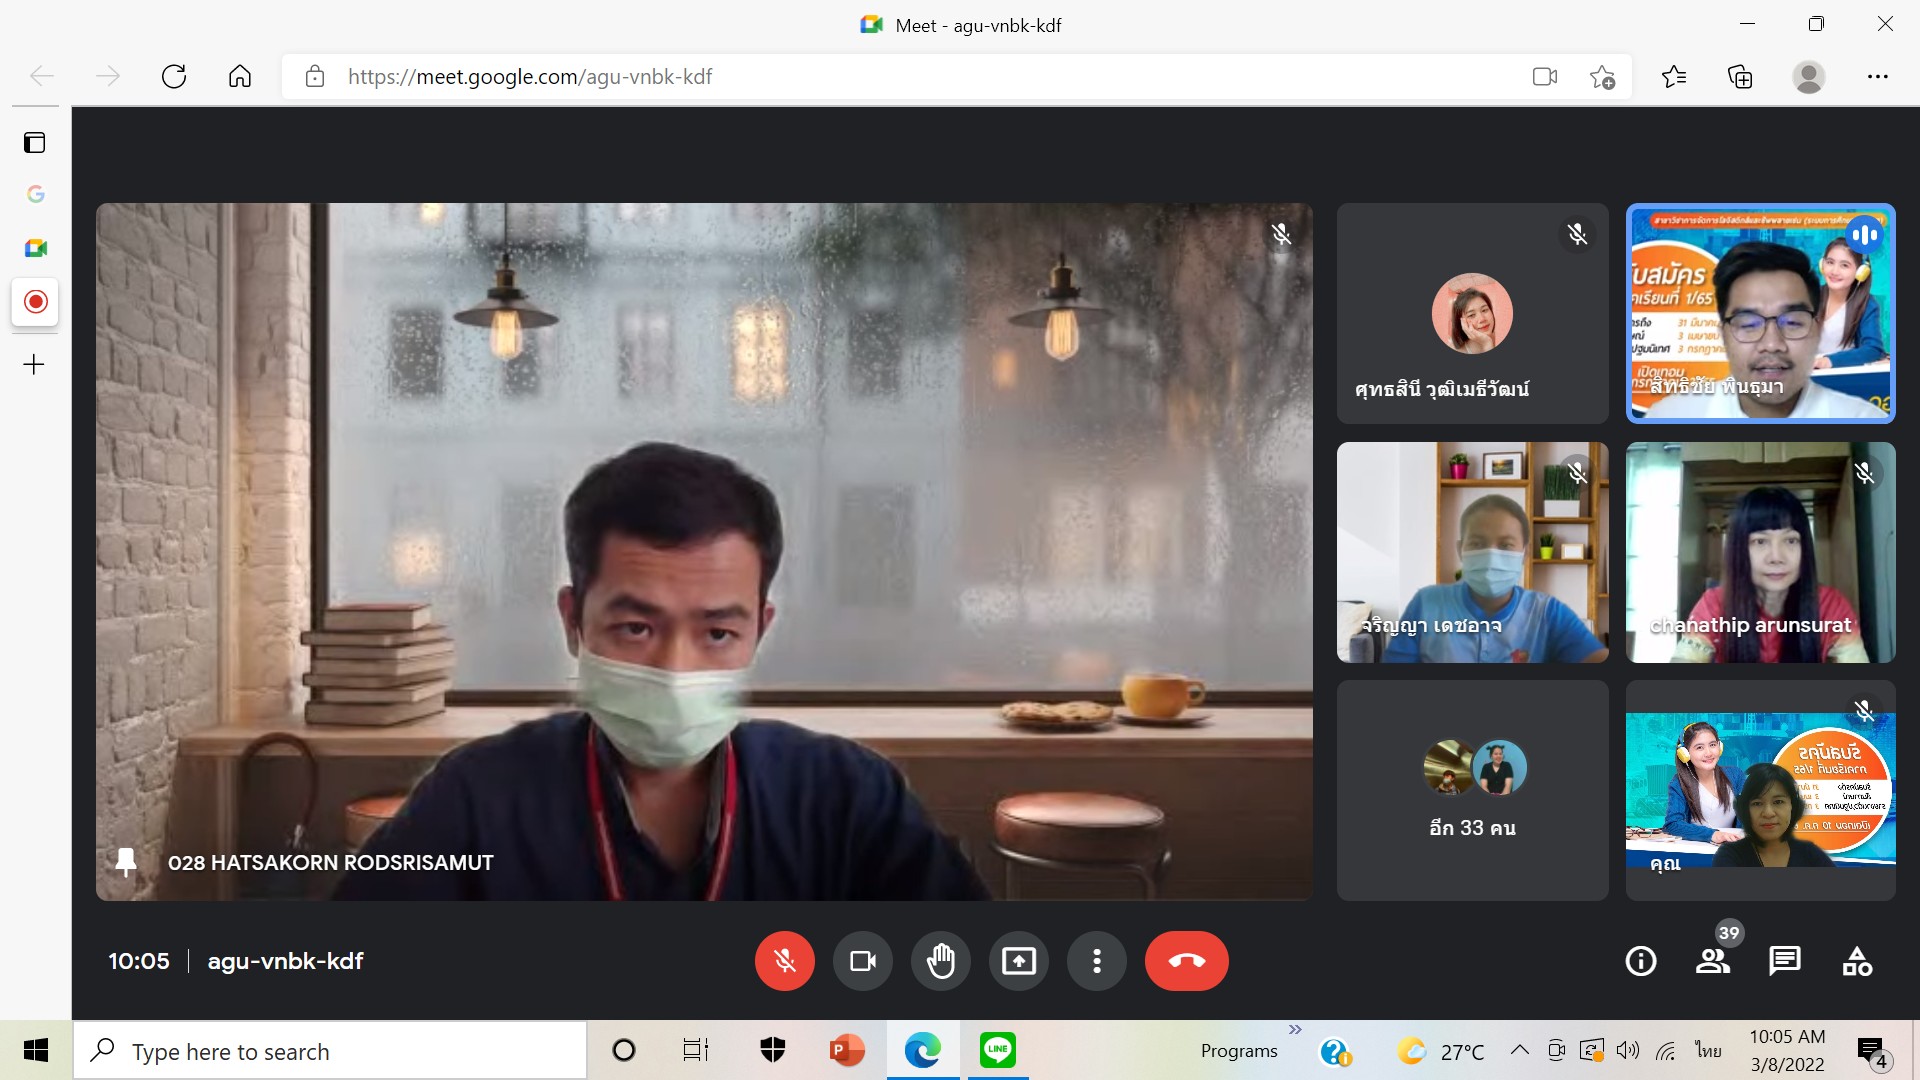Expand hidden system tray icons chevron
The width and height of the screenshot is (1920, 1080).
[x=1519, y=1050]
